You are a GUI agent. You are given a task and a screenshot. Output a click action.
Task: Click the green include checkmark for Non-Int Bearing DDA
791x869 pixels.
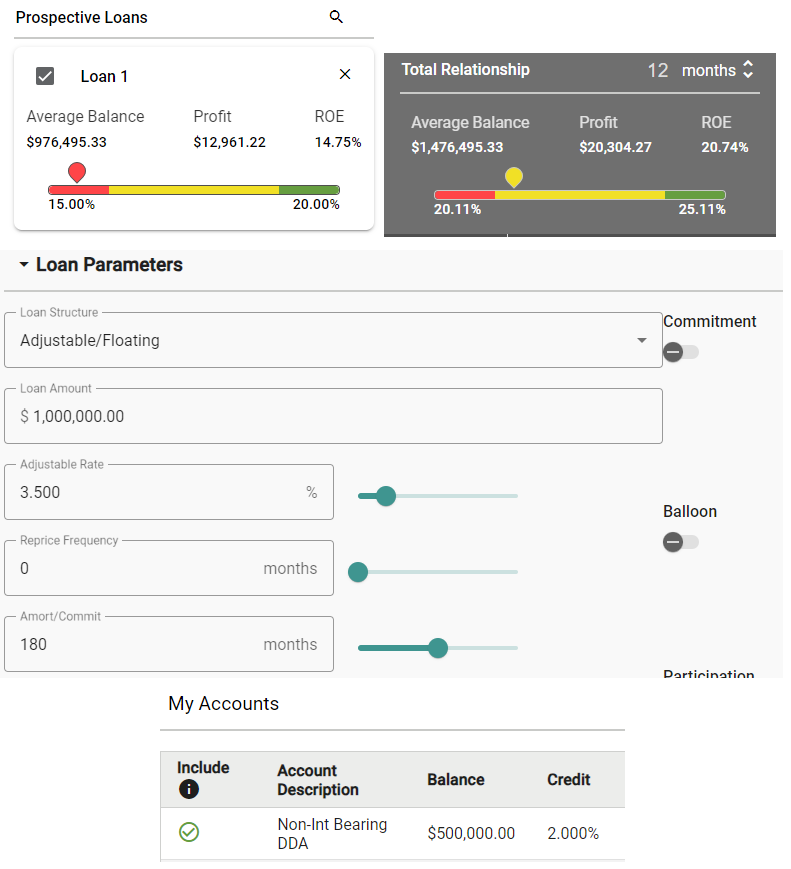click(x=188, y=832)
